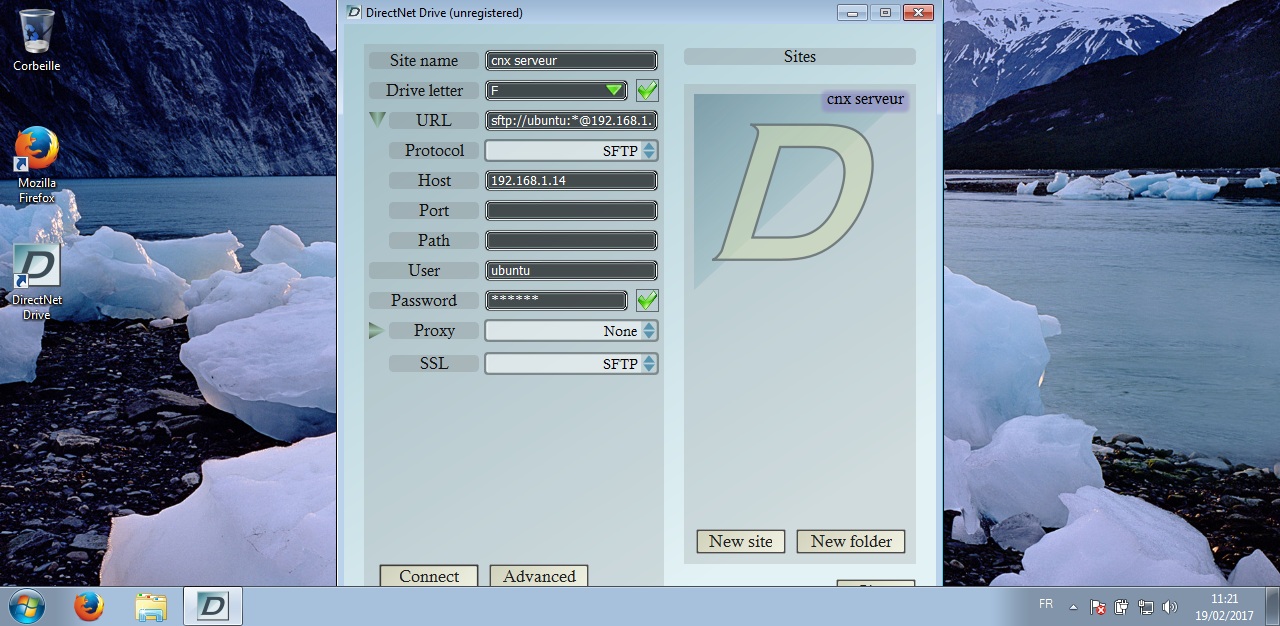Image resolution: width=1280 pixels, height=626 pixels.
Task: Click Windows Start button orb
Action: (x=27, y=606)
